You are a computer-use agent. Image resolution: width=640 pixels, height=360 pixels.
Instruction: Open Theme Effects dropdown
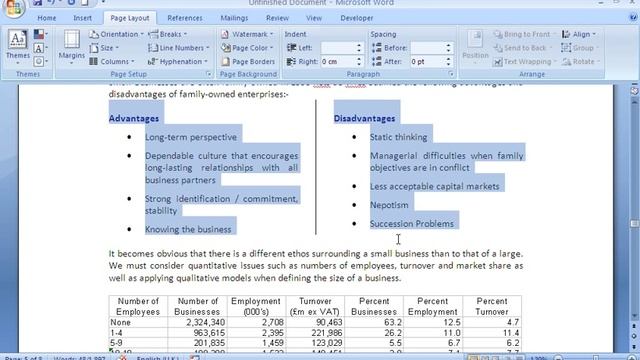40,62
